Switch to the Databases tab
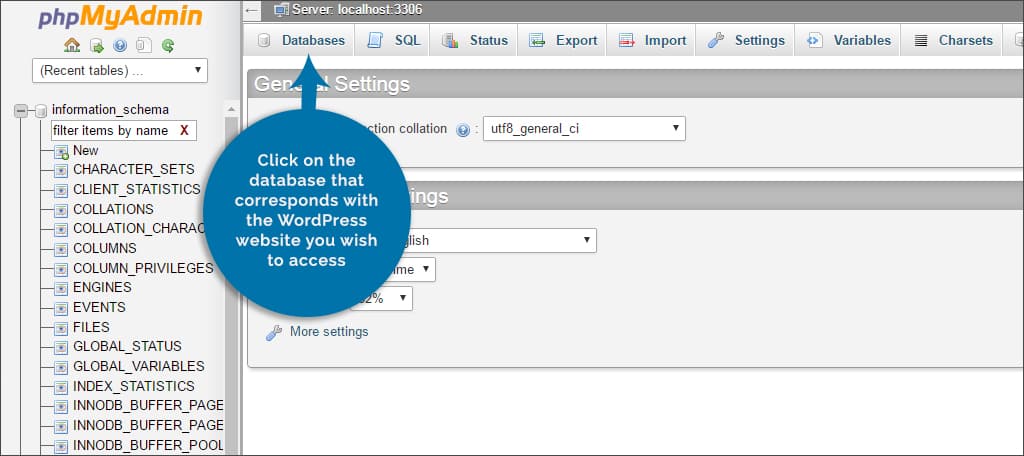This screenshot has width=1024, height=456. pos(301,41)
